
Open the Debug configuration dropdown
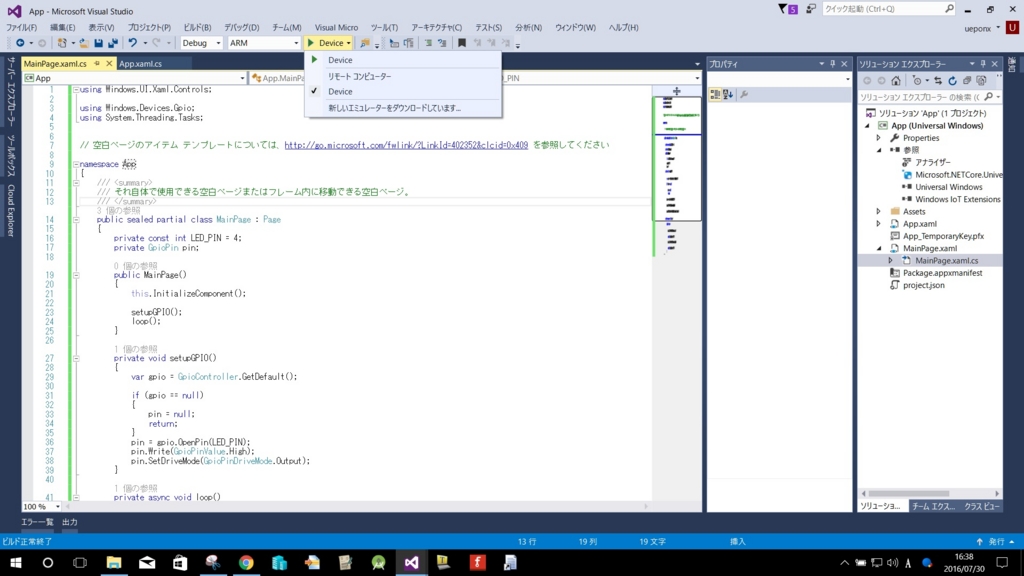[x=201, y=43]
